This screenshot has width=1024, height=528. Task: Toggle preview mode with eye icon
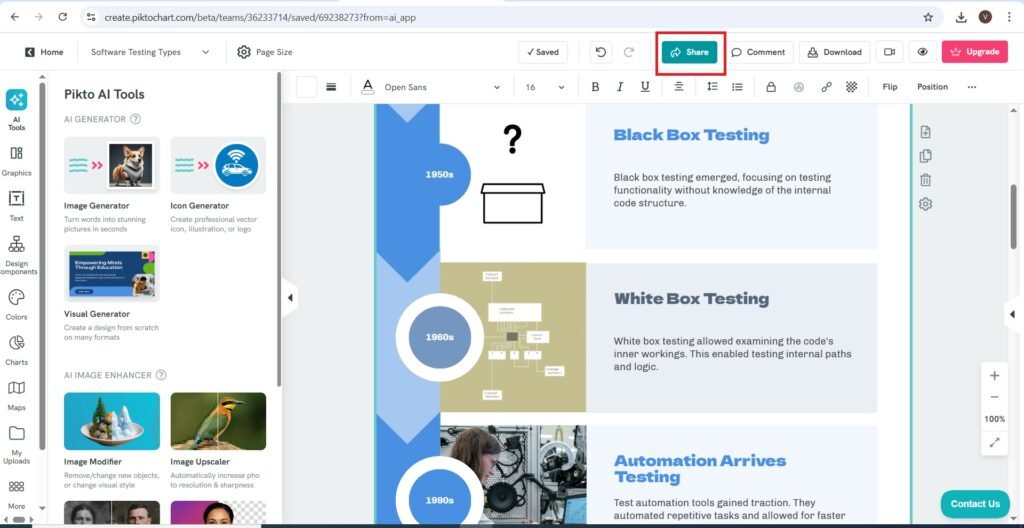pos(922,52)
